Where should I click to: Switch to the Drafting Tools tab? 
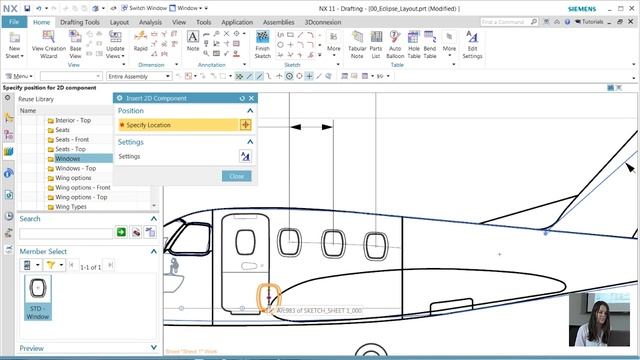pos(80,22)
